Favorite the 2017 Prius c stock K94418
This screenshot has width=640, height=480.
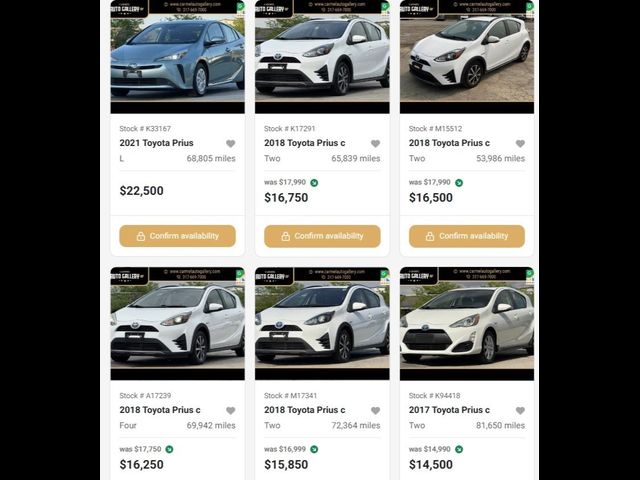520,410
